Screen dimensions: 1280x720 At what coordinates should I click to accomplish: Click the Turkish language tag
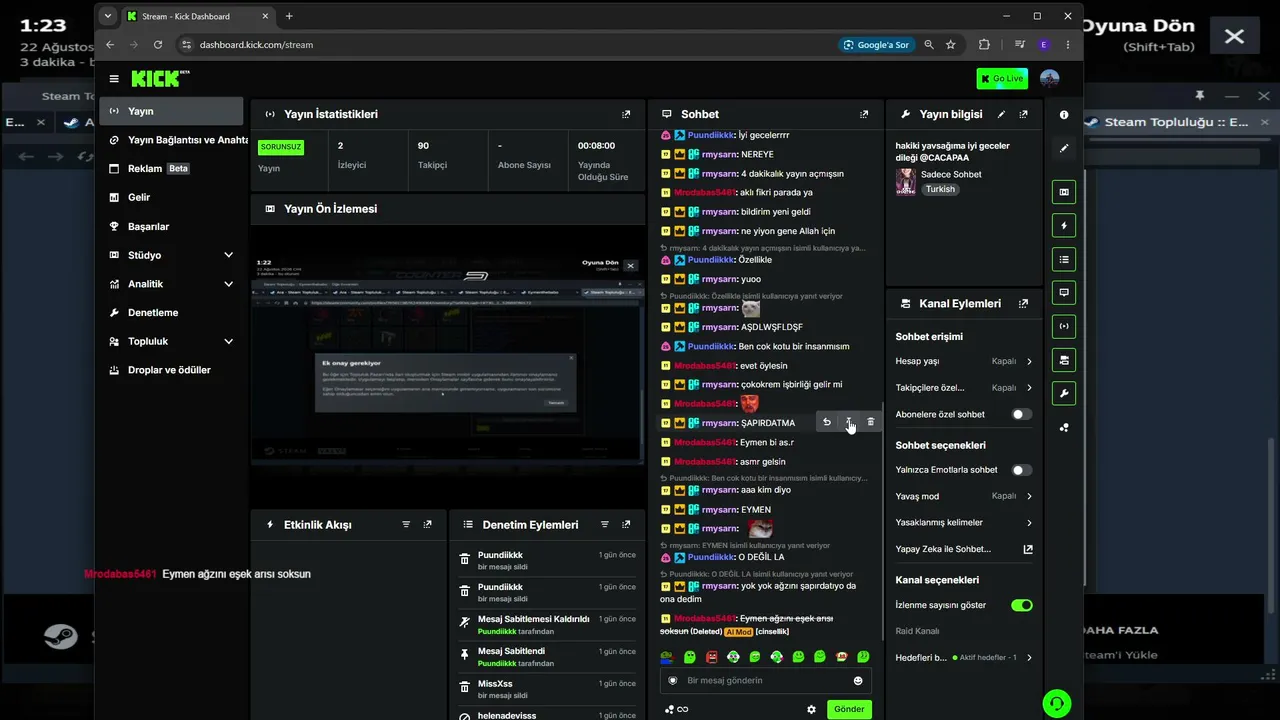point(940,189)
